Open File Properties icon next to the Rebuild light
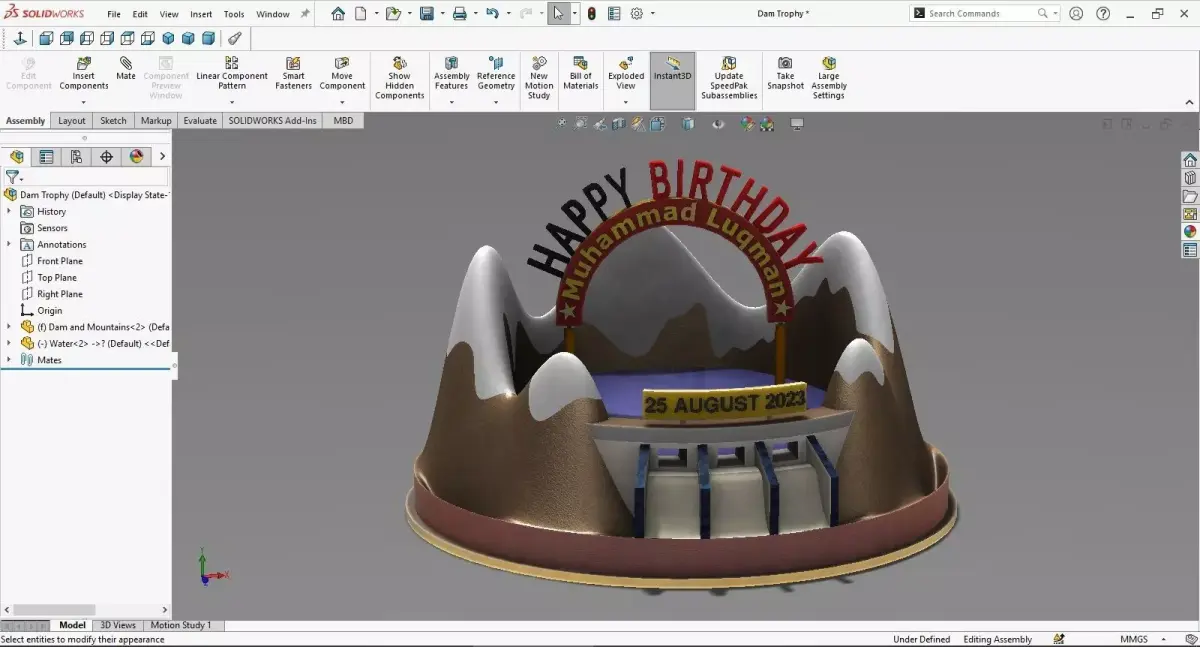Viewport: 1200px width, 647px height. (x=614, y=14)
